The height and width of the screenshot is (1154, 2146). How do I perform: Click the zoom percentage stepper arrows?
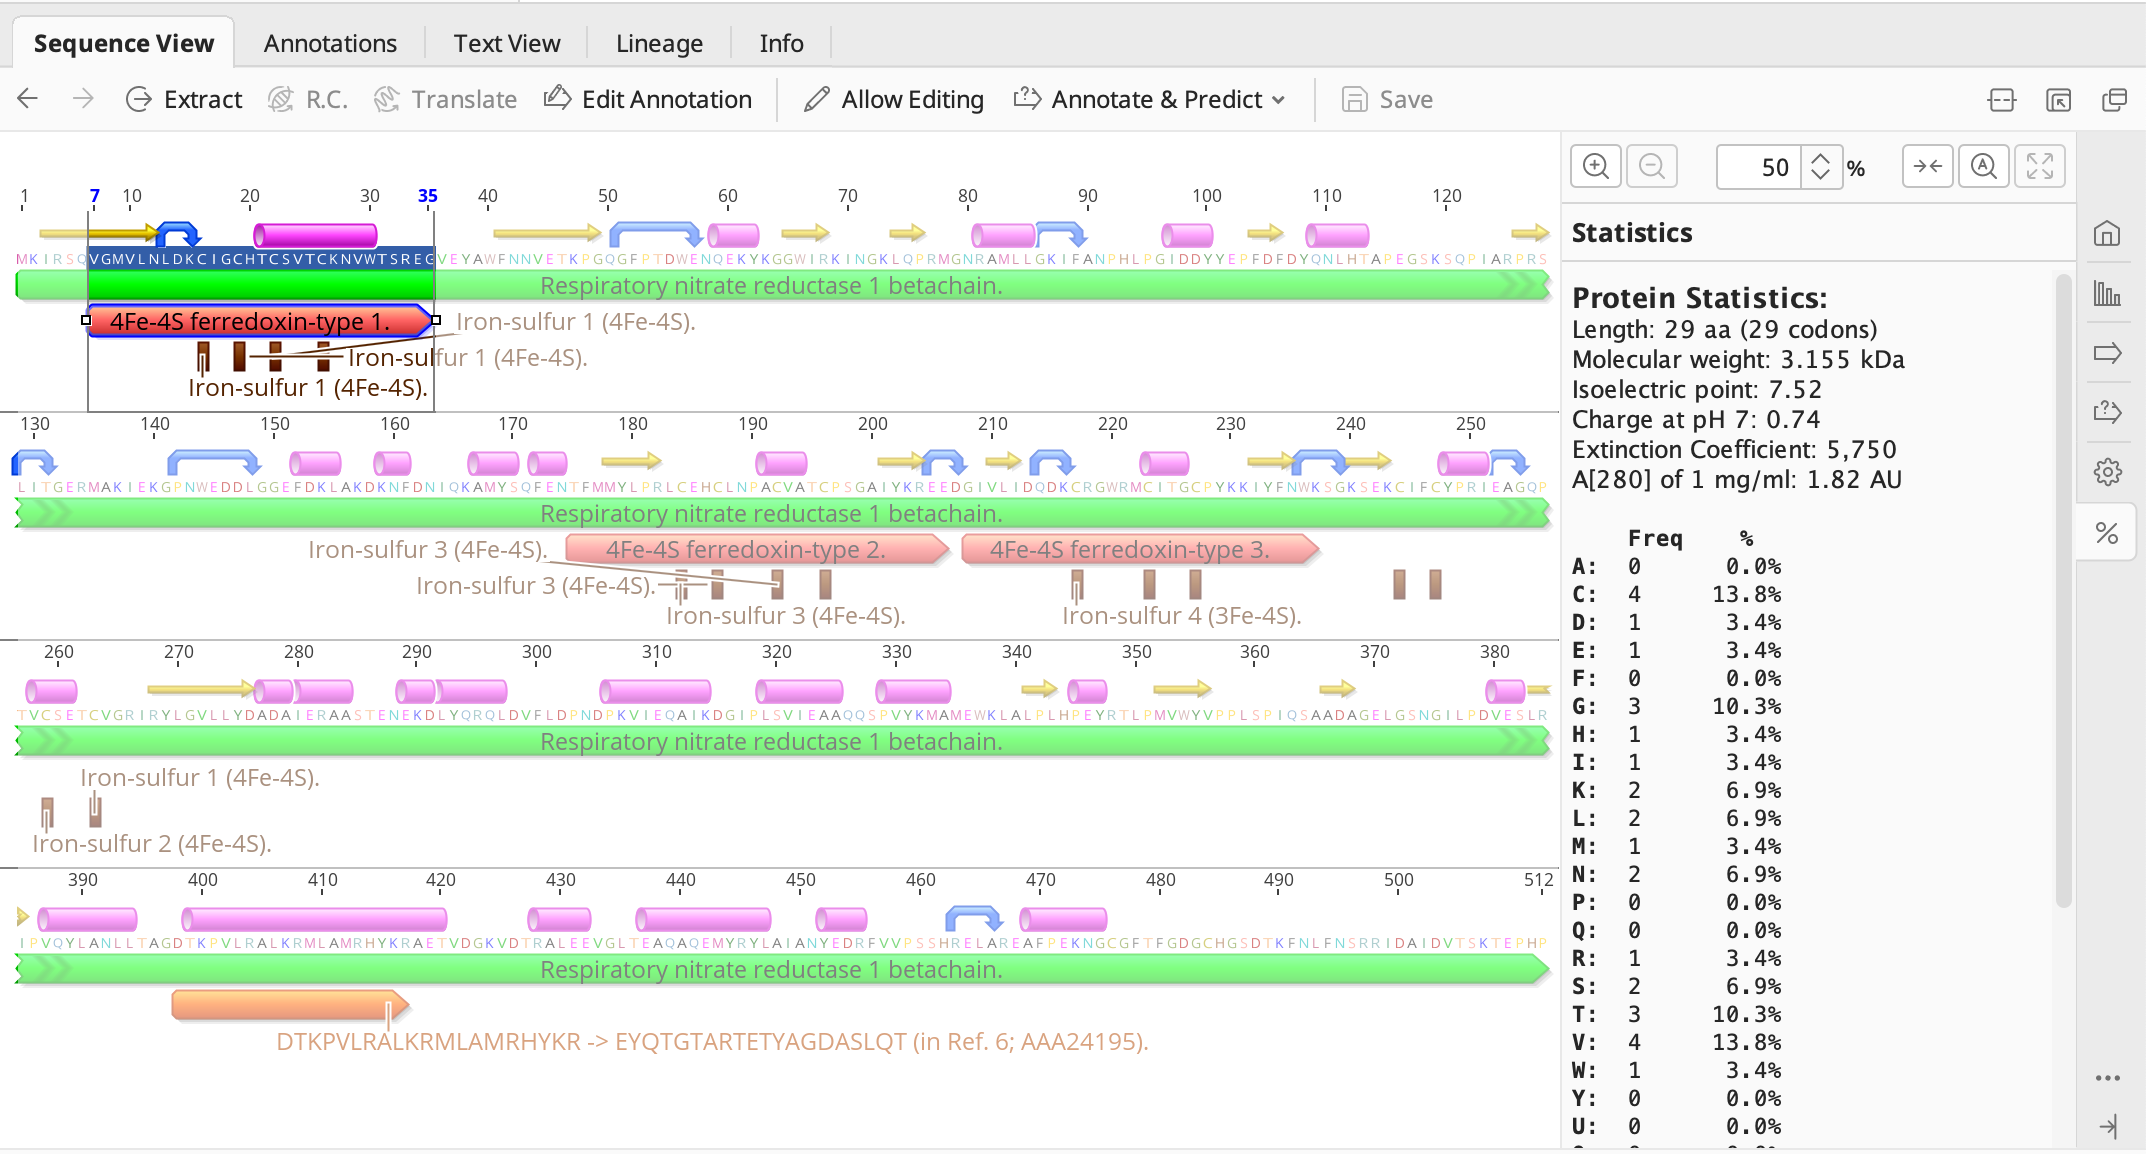(x=1821, y=166)
